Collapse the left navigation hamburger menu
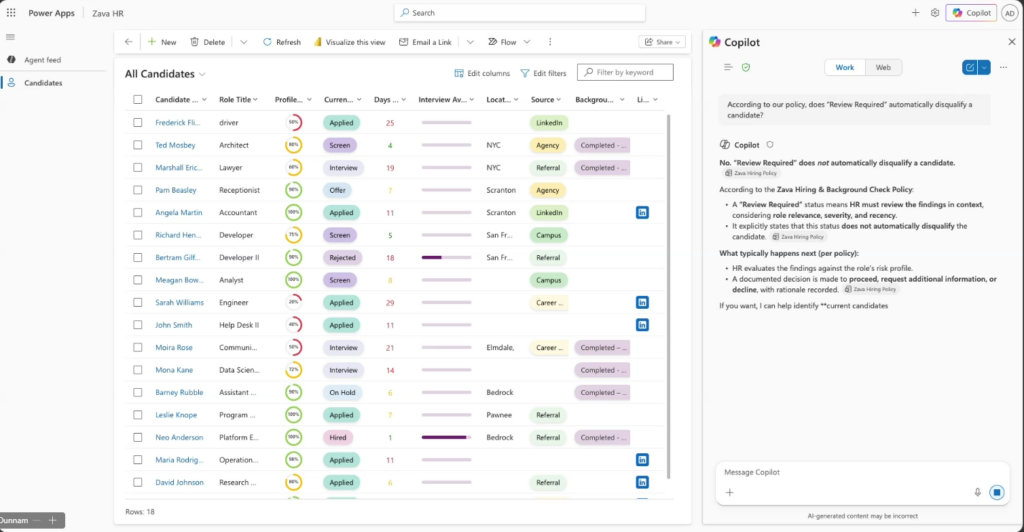The width and height of the screenshot is (1024, 532). tap(11, 37)
